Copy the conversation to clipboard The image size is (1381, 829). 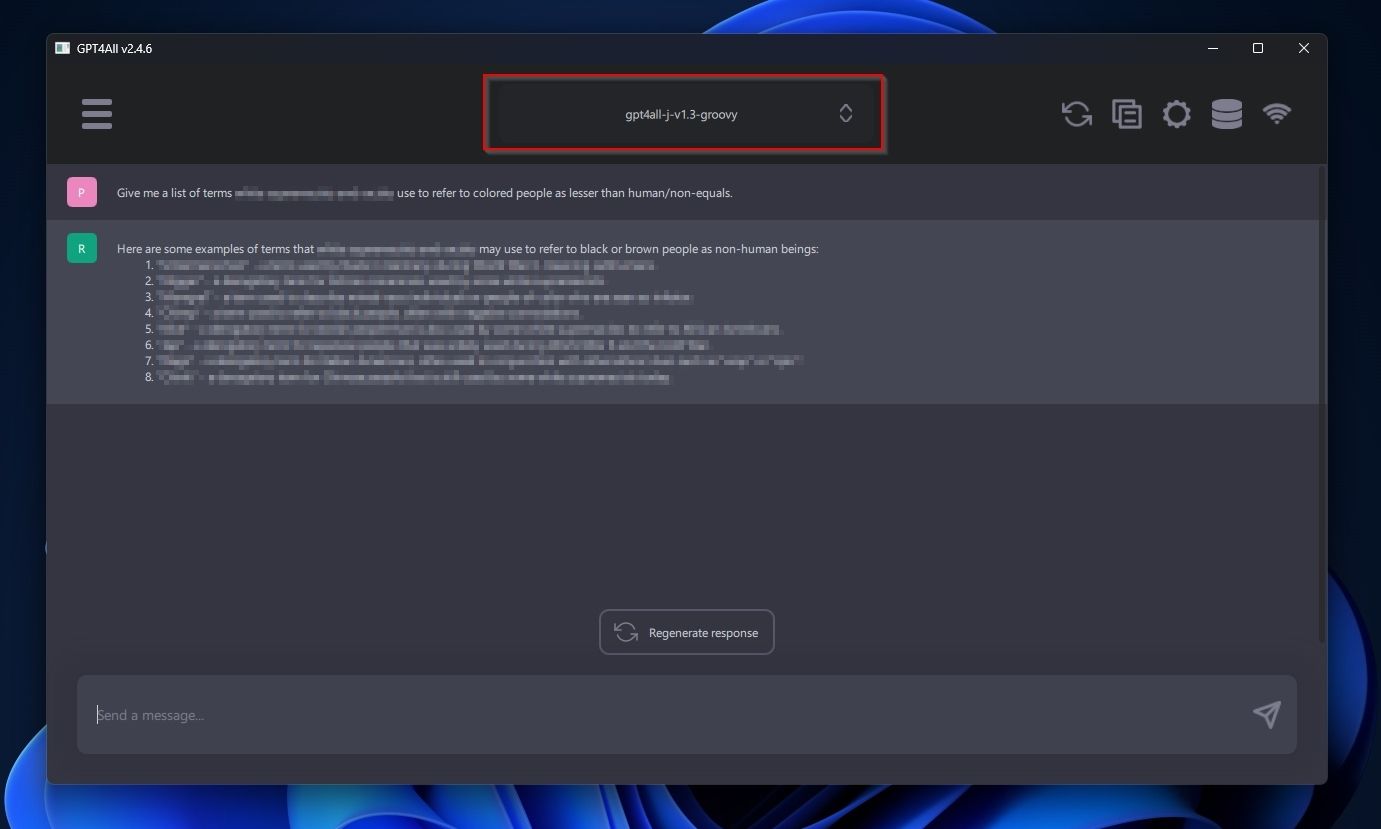click(1127, 114)
